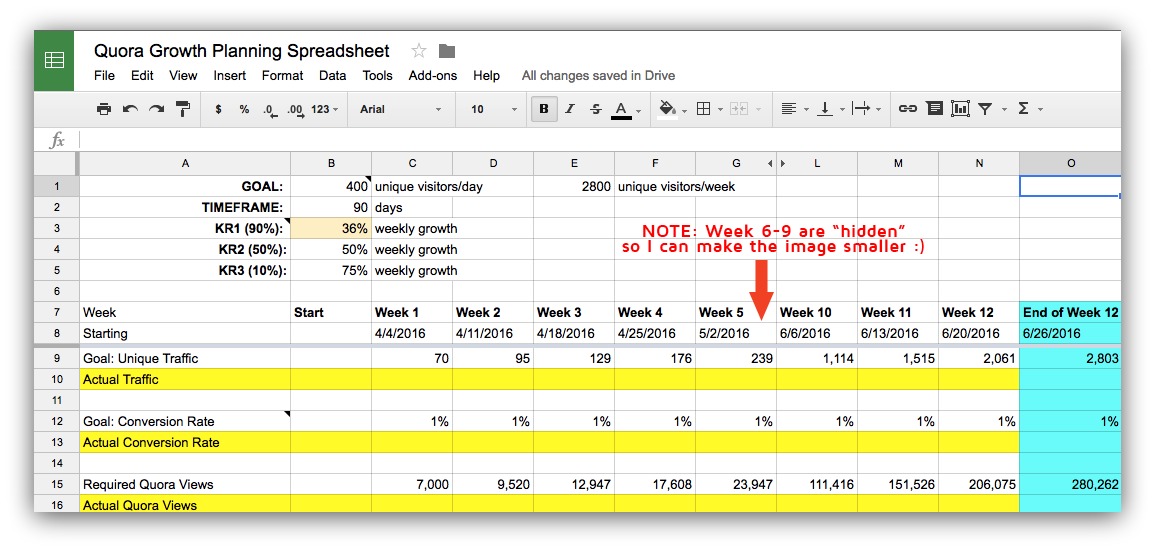The height and width of the screenshot is (550, 1155).
Task: Open text color picker
Action: point(621,110)
